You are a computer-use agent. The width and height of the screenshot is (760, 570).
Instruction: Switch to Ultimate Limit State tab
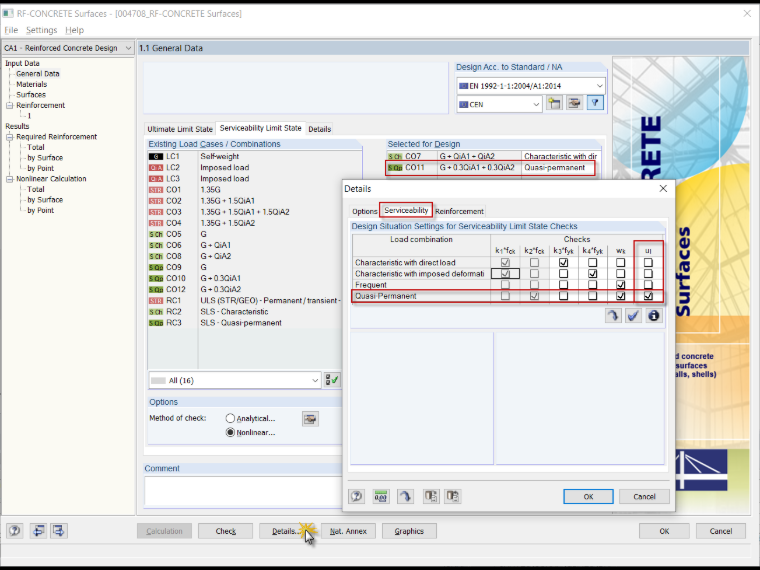[180, 129]
